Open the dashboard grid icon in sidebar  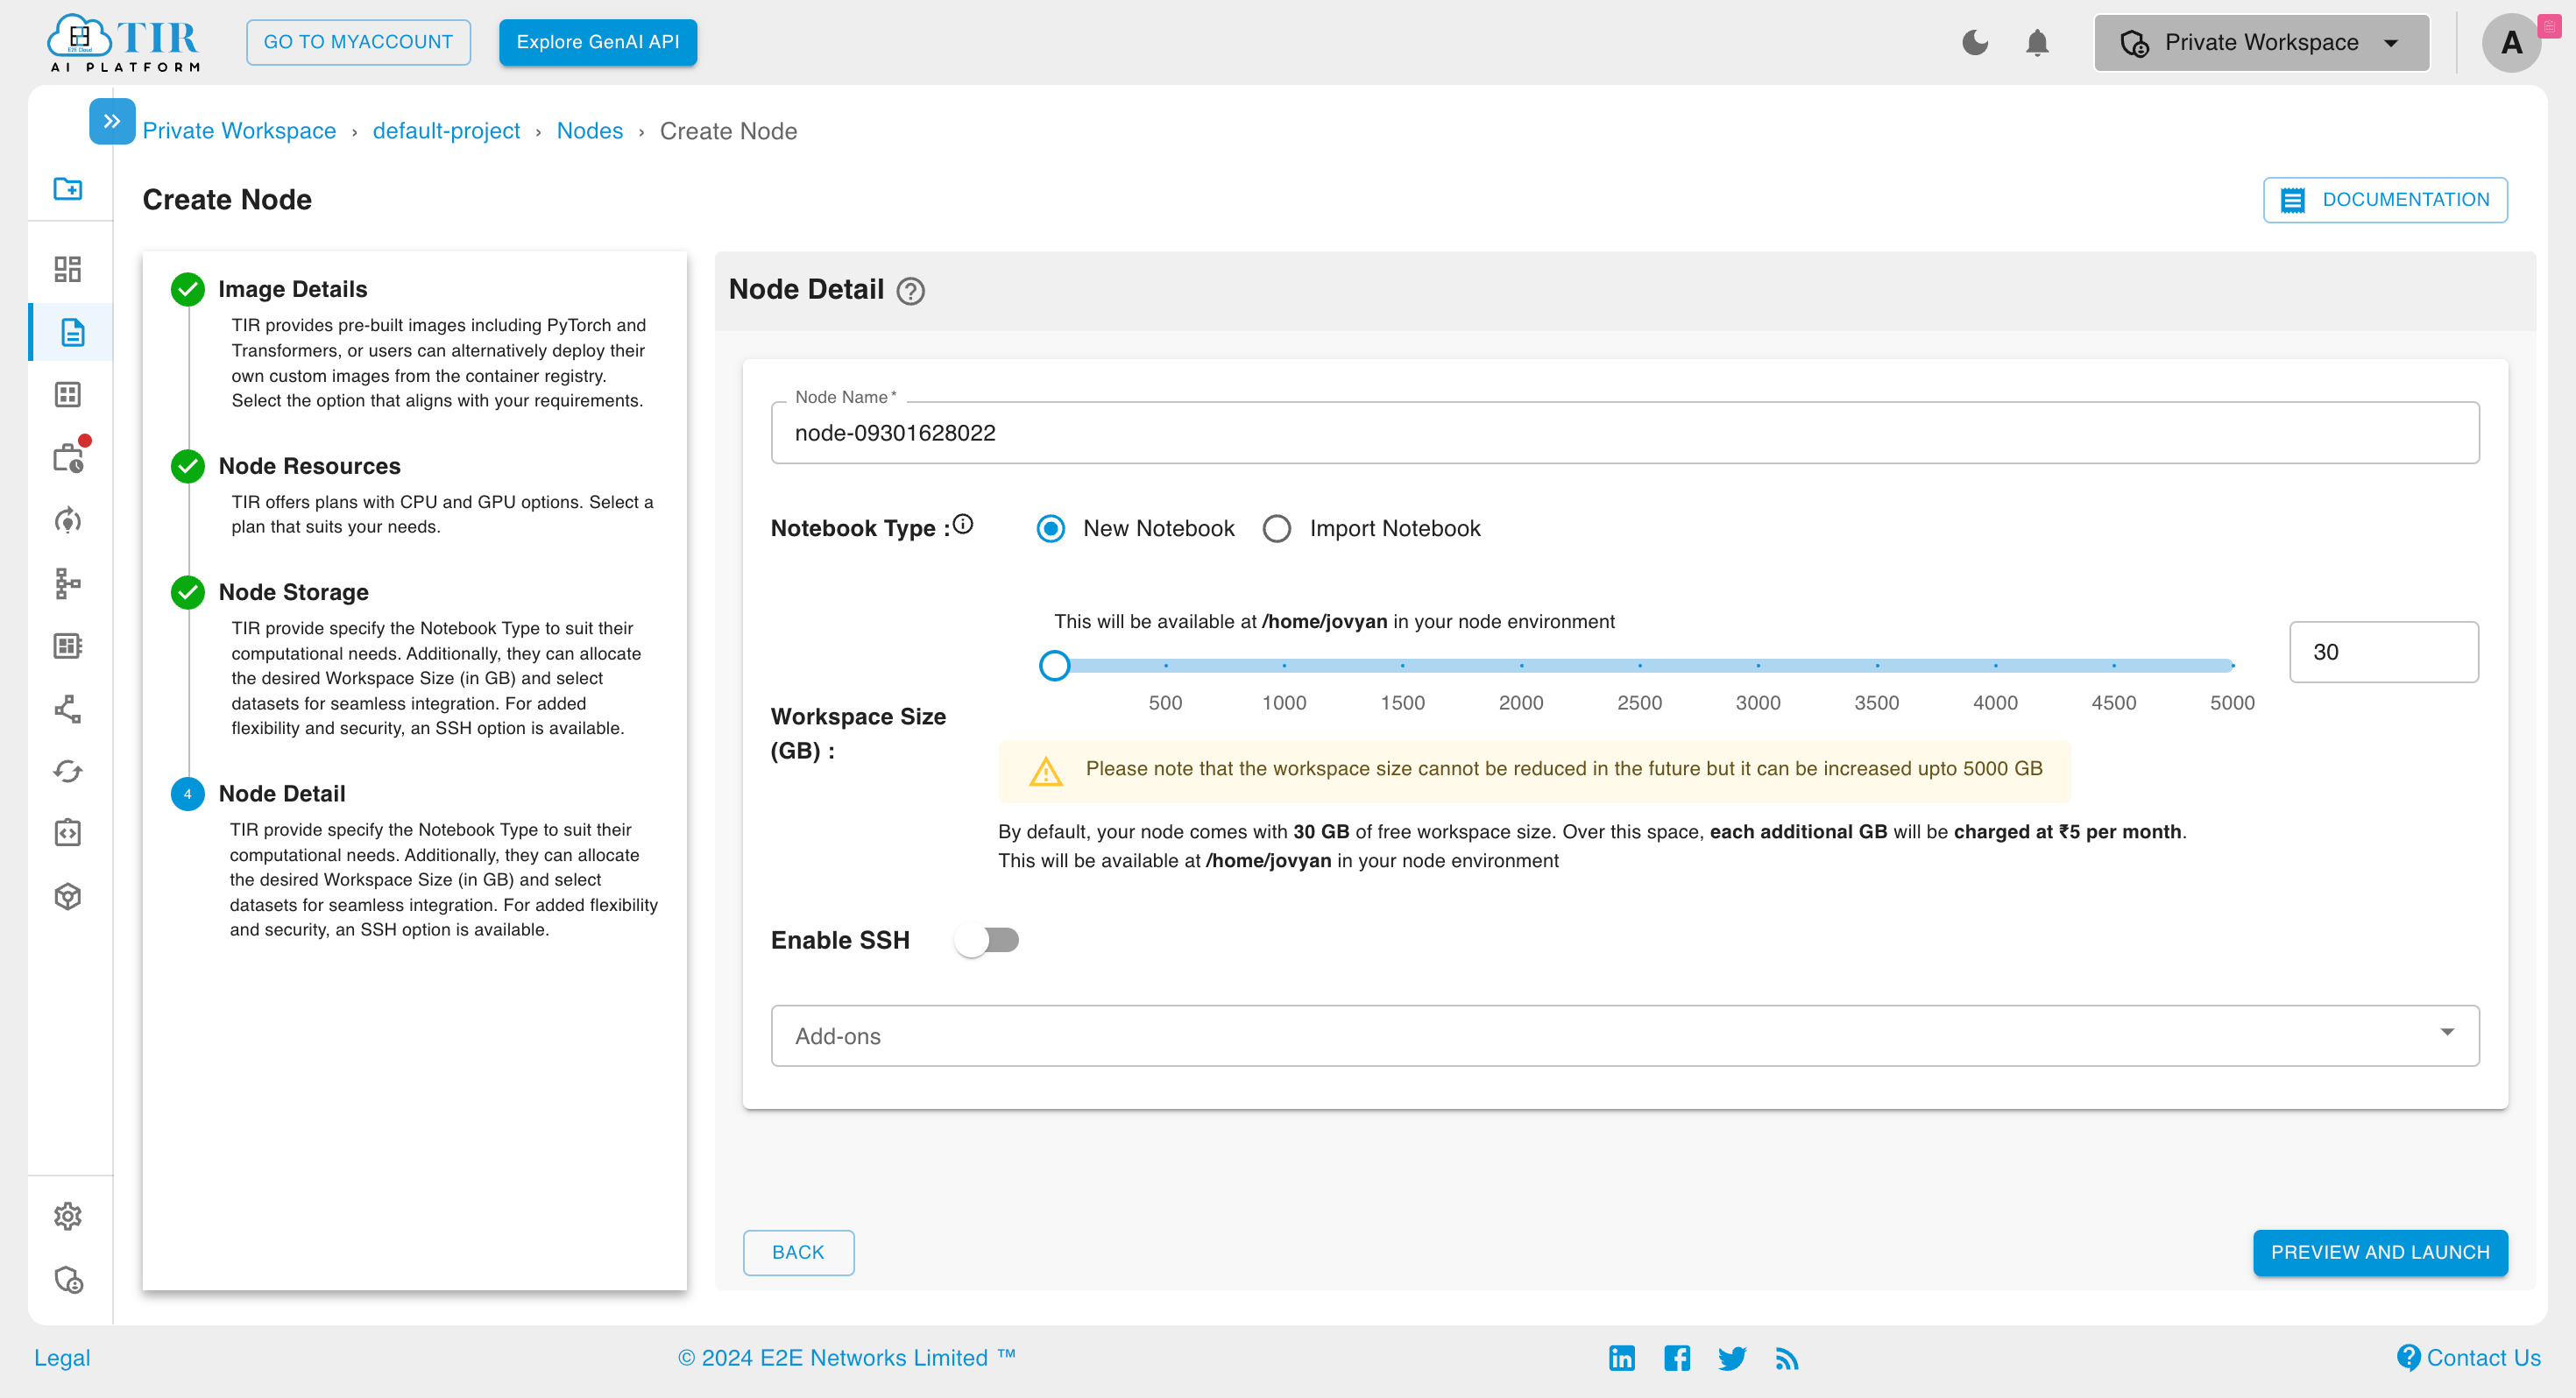pyautogui.click(x=68, y=269)
